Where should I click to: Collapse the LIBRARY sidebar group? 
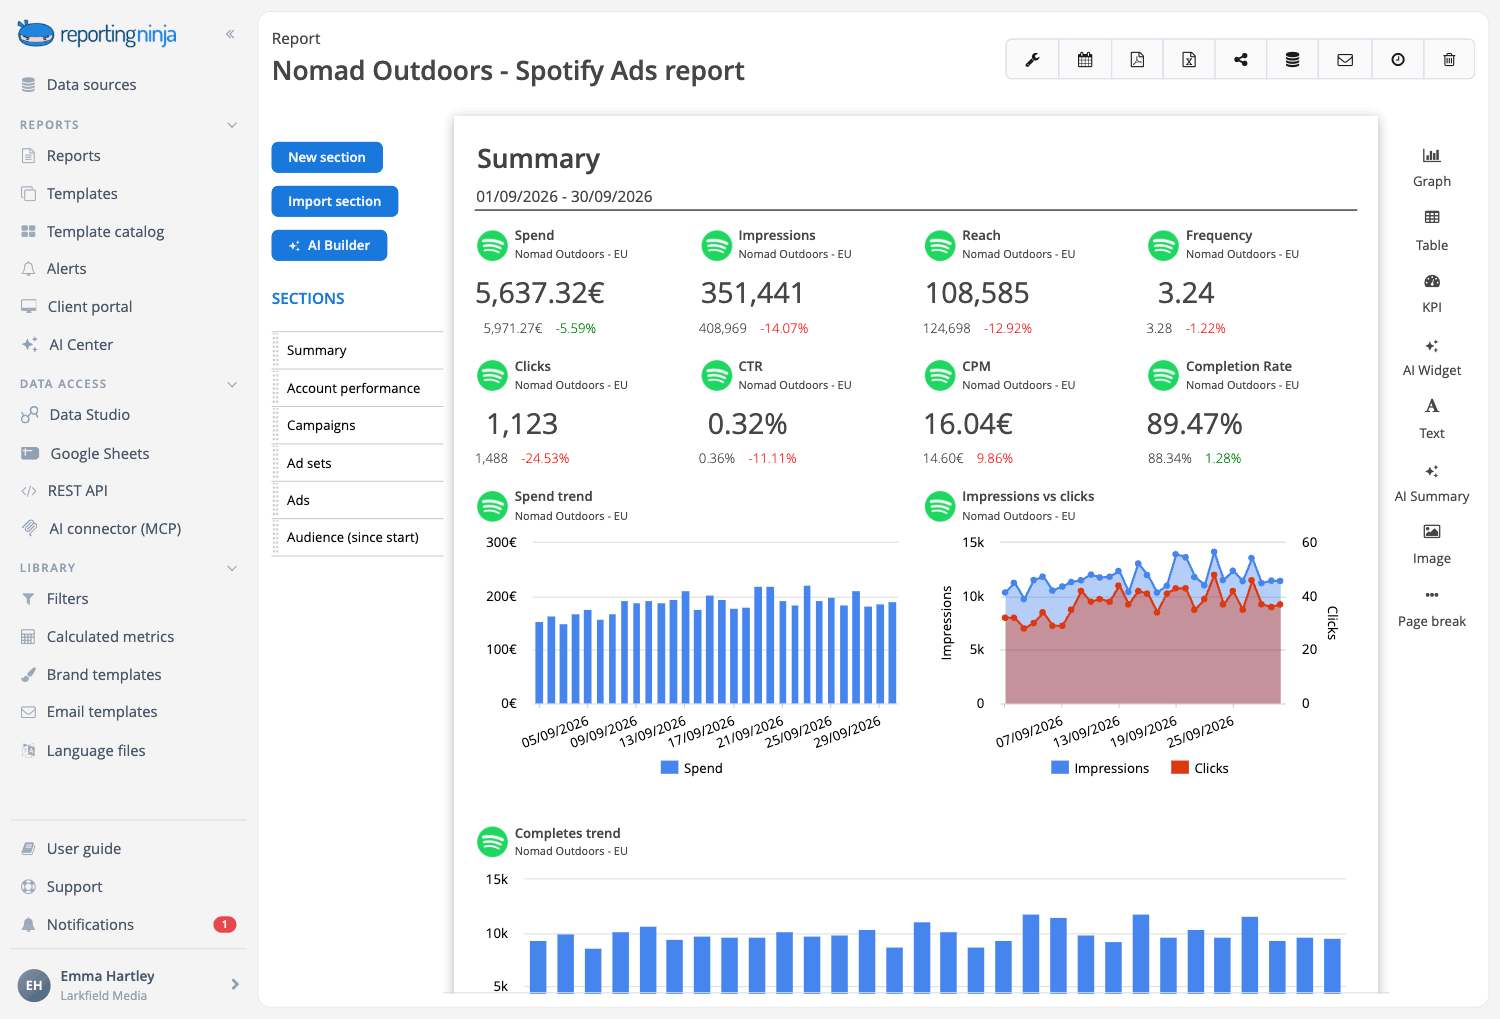coord(232,568)
